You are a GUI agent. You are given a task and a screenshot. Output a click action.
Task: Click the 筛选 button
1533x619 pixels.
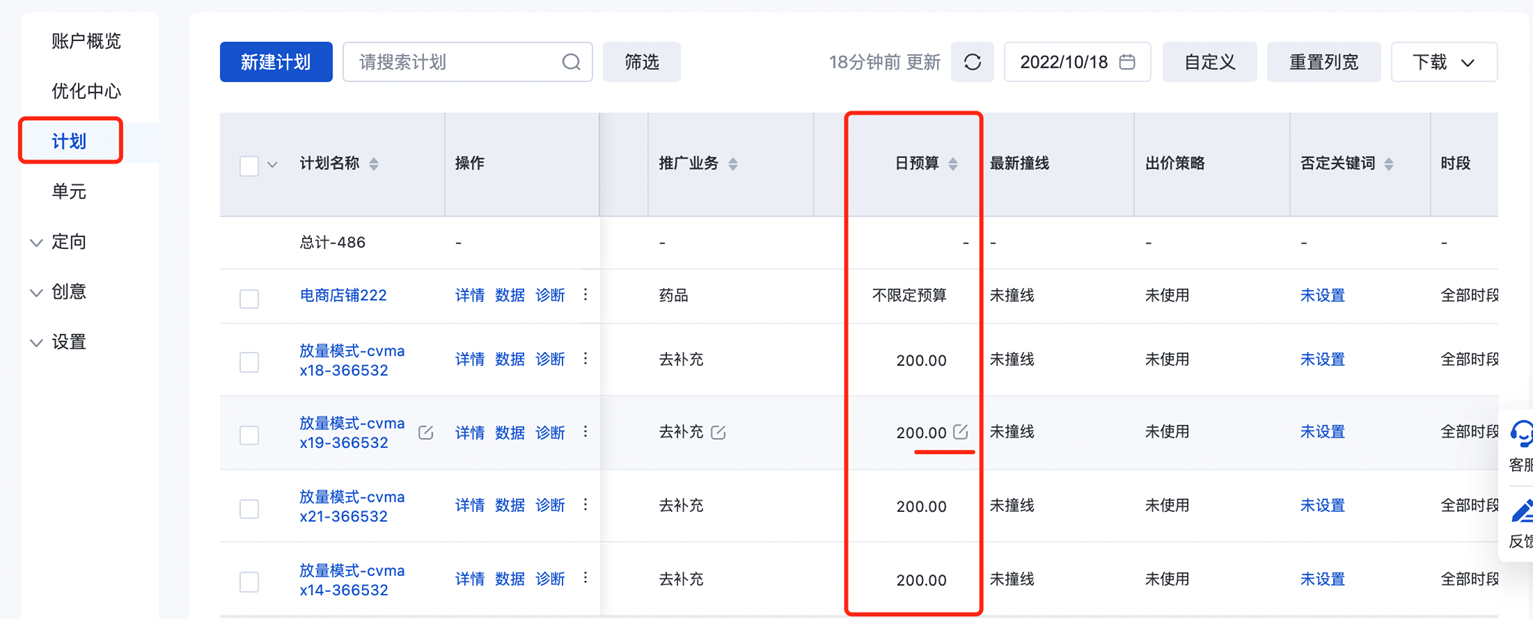coord(642,62)
